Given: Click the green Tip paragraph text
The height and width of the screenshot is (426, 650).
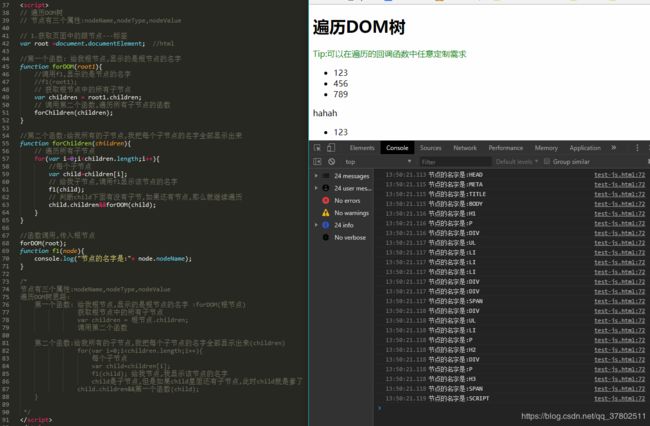Looking at the screenshot, I should point(390,54).
